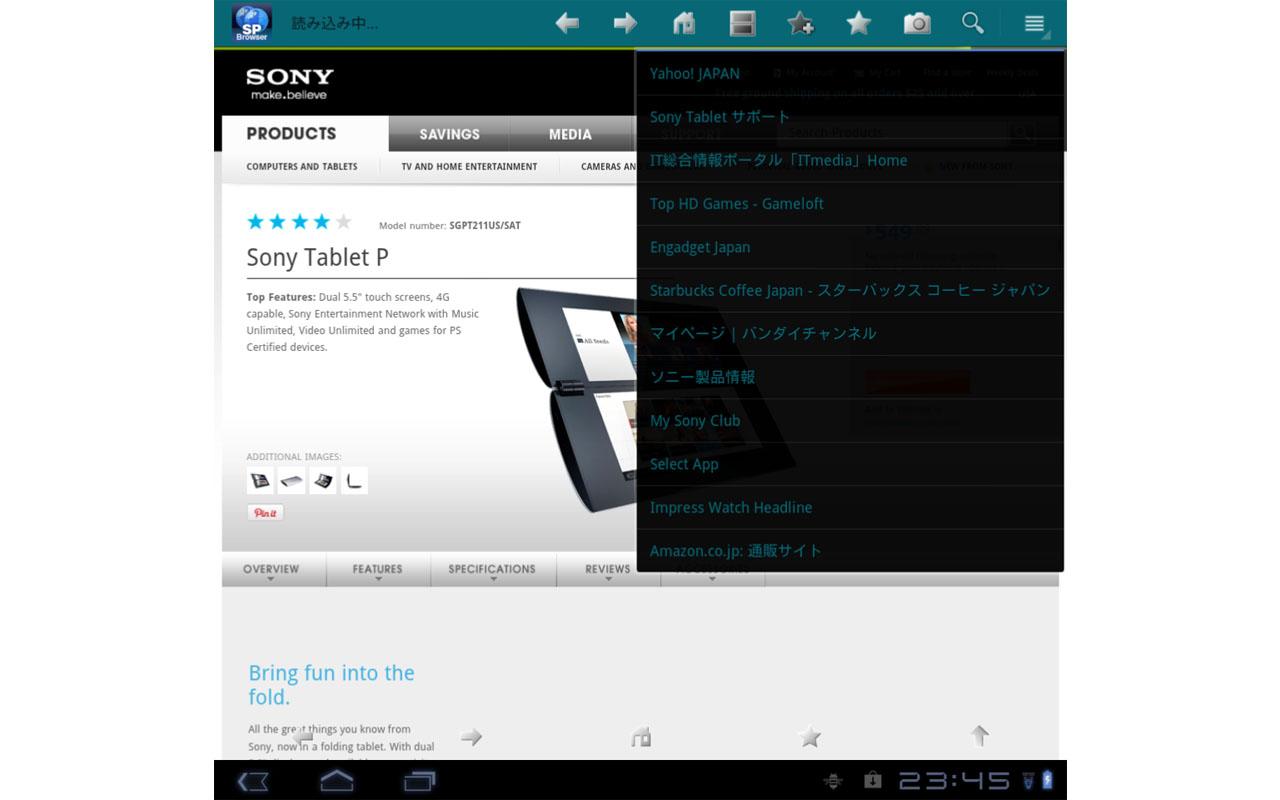Open the bookmarks list star icon in top toolbar
The width and height of the screenshot is (1280, 800).
pyautogui.click(x=858, y=23)
